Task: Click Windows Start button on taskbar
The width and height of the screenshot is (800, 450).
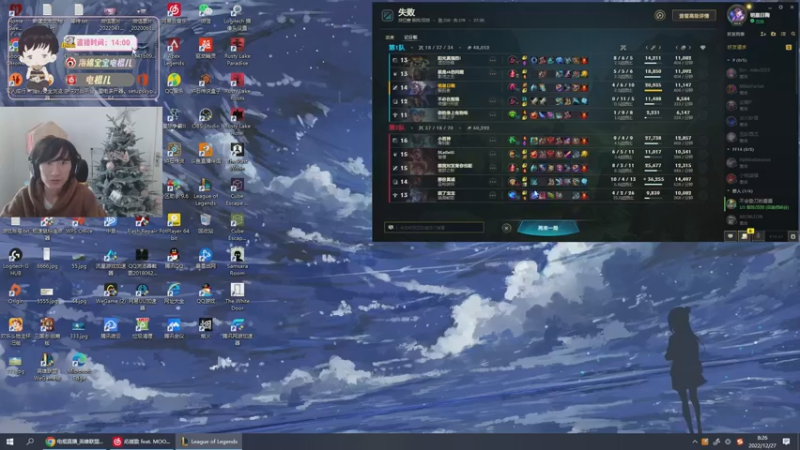Action: [x=10, y=441]
